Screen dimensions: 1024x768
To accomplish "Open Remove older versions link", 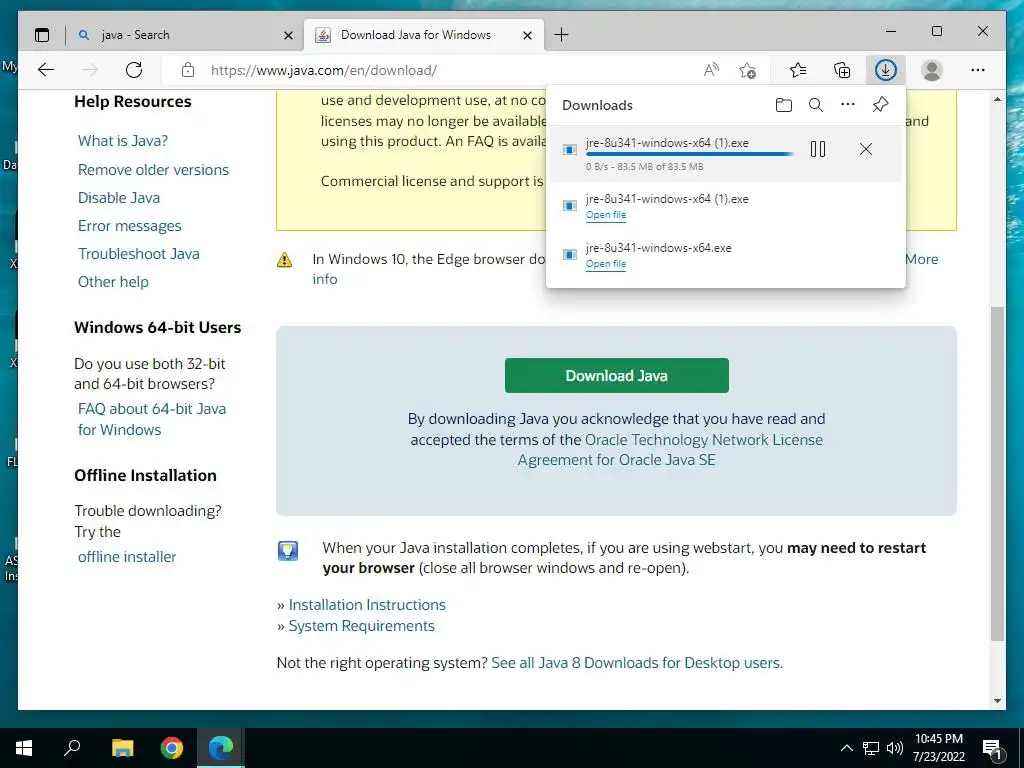I will (x=153, y=170).
